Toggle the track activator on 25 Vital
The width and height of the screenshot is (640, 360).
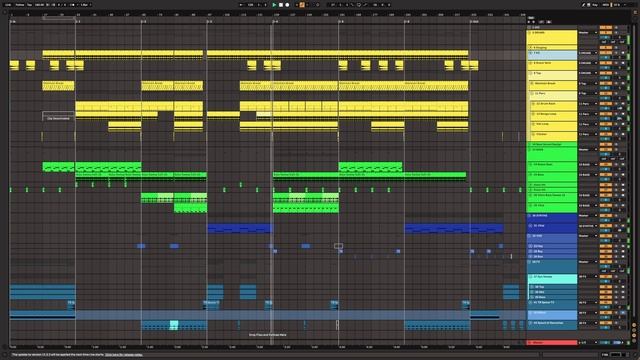click(605, 226)
